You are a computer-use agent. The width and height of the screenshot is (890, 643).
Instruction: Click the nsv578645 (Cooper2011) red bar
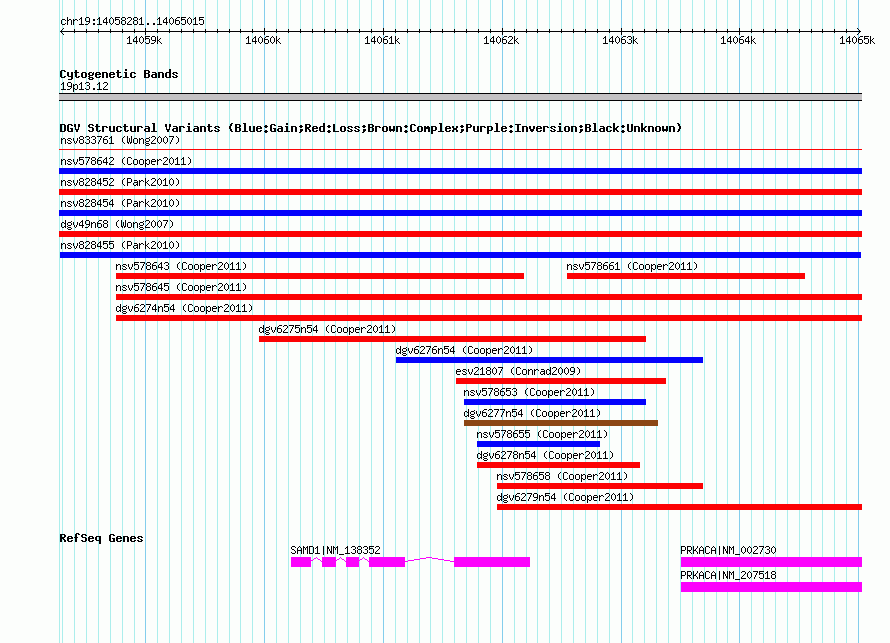coord(489,297)
